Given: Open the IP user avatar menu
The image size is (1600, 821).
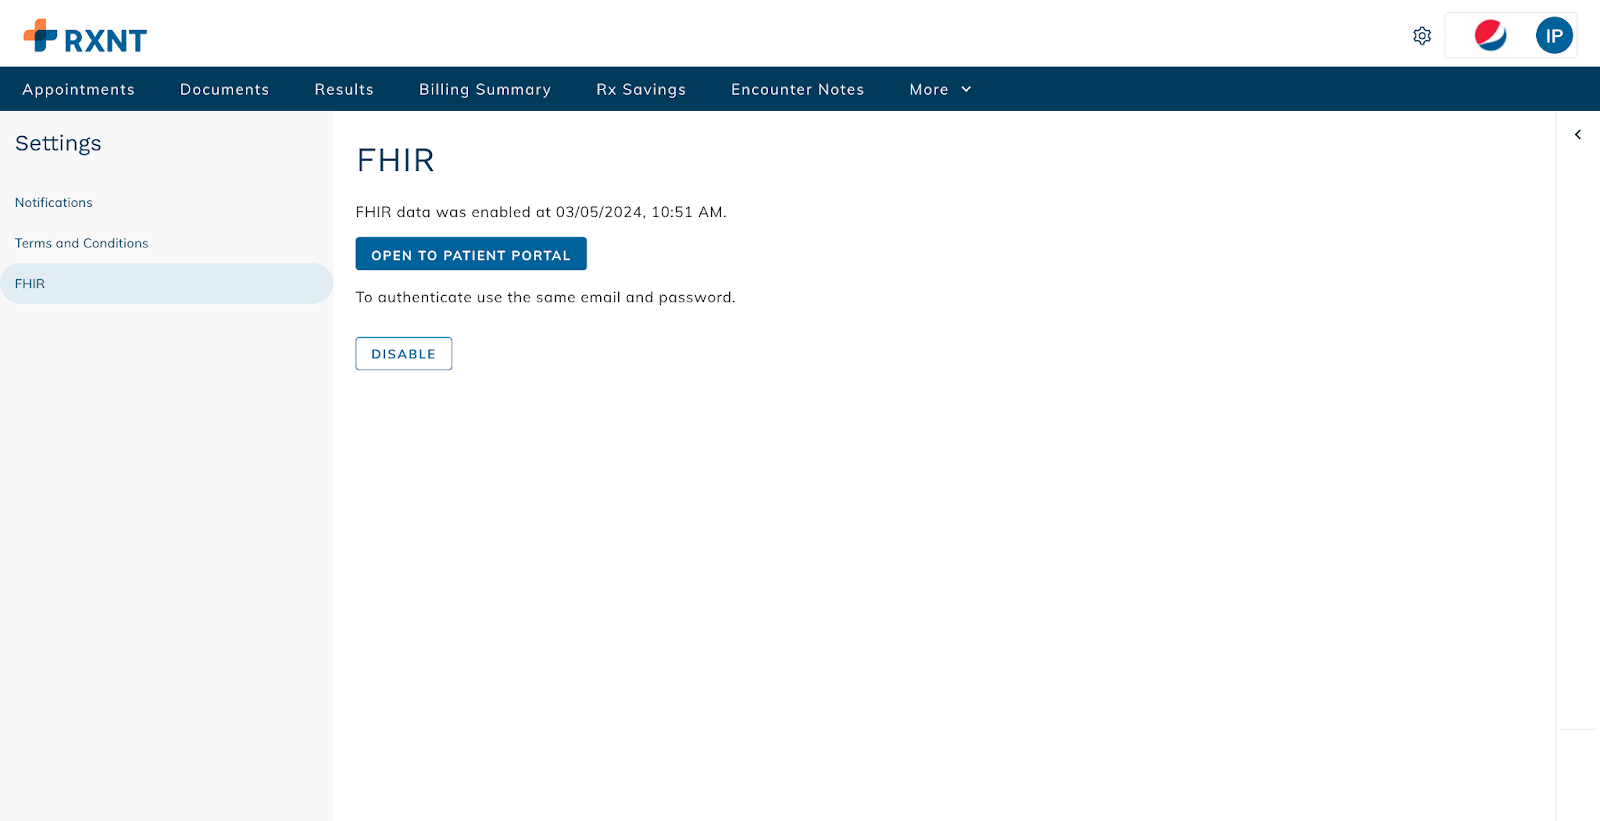Looking at the screenshot, I should coord(1554,36).
